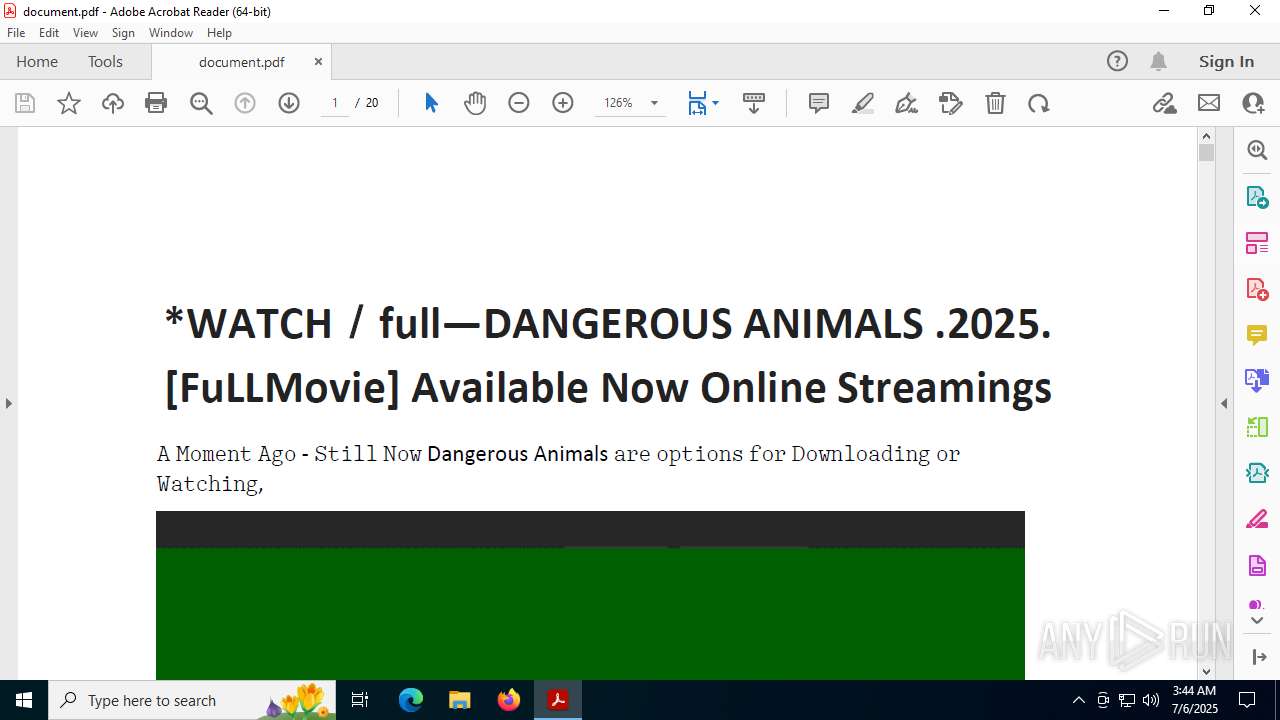Screen dimensions: 1280x720
Task: Click the Sign In button
Action: tap(1226, 61)
